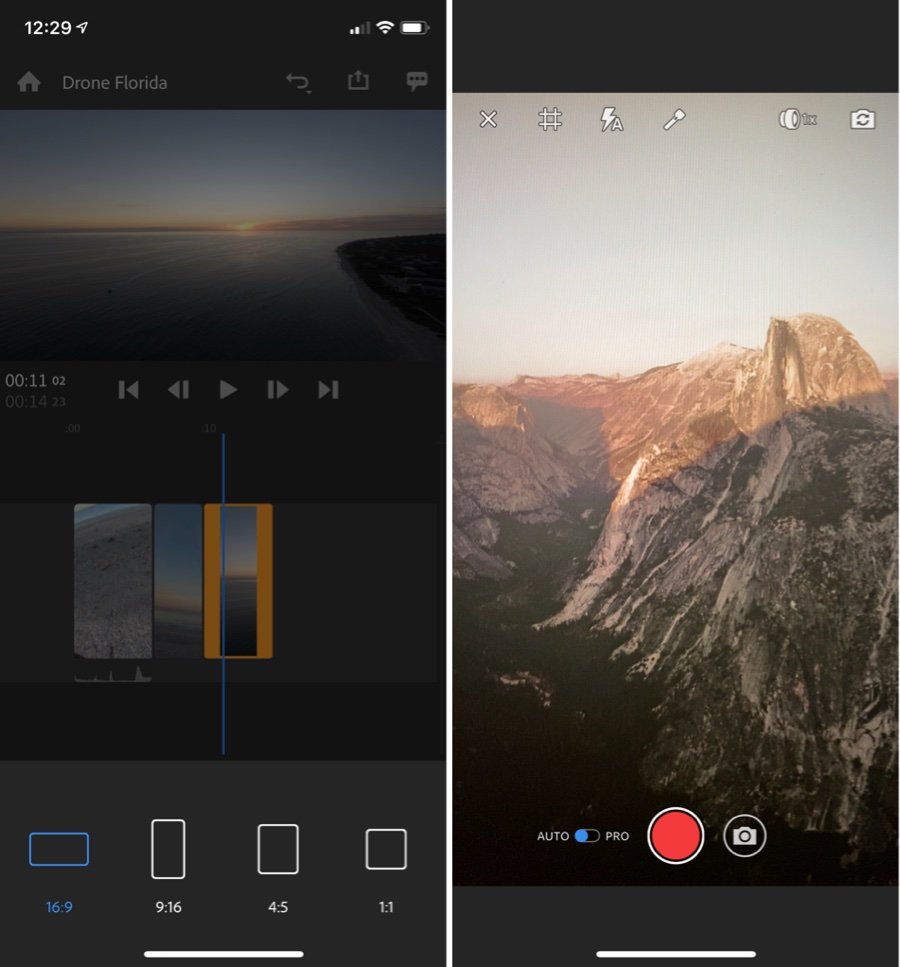
Task: Tap the flashlight torch icon
Action: pos(674,119)
